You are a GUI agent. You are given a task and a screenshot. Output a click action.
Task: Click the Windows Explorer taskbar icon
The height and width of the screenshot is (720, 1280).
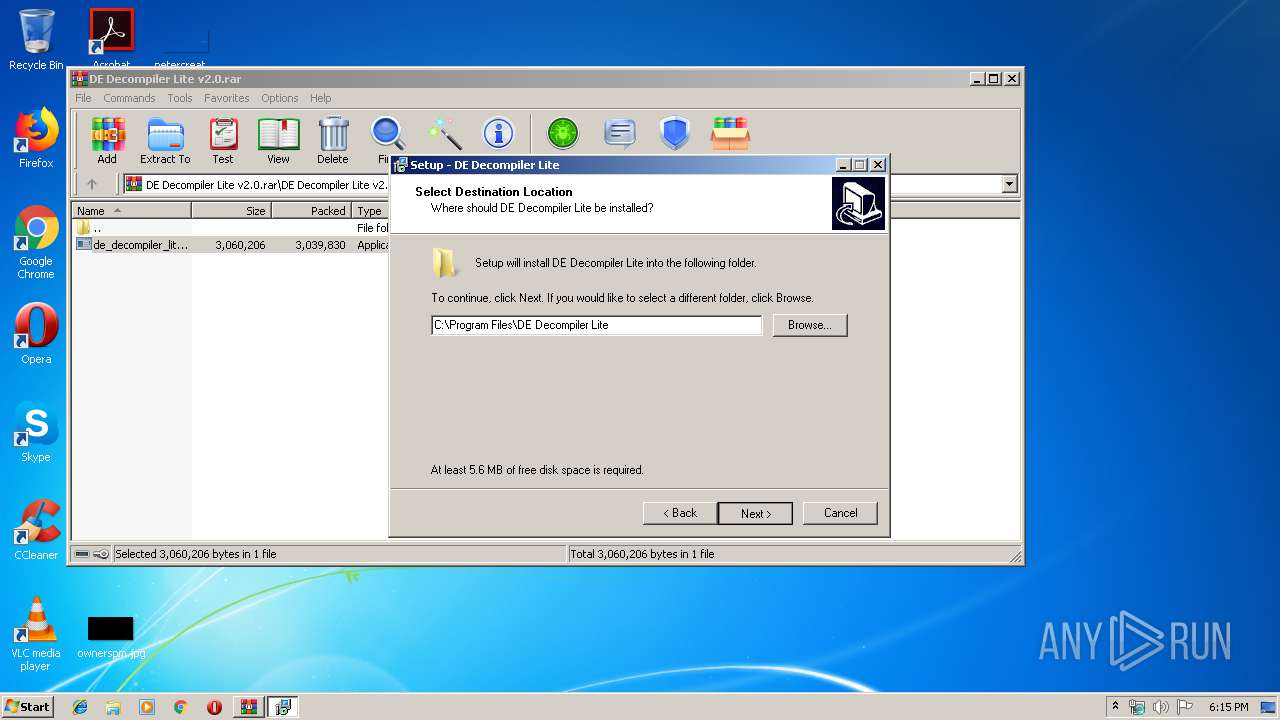point(113,707)
